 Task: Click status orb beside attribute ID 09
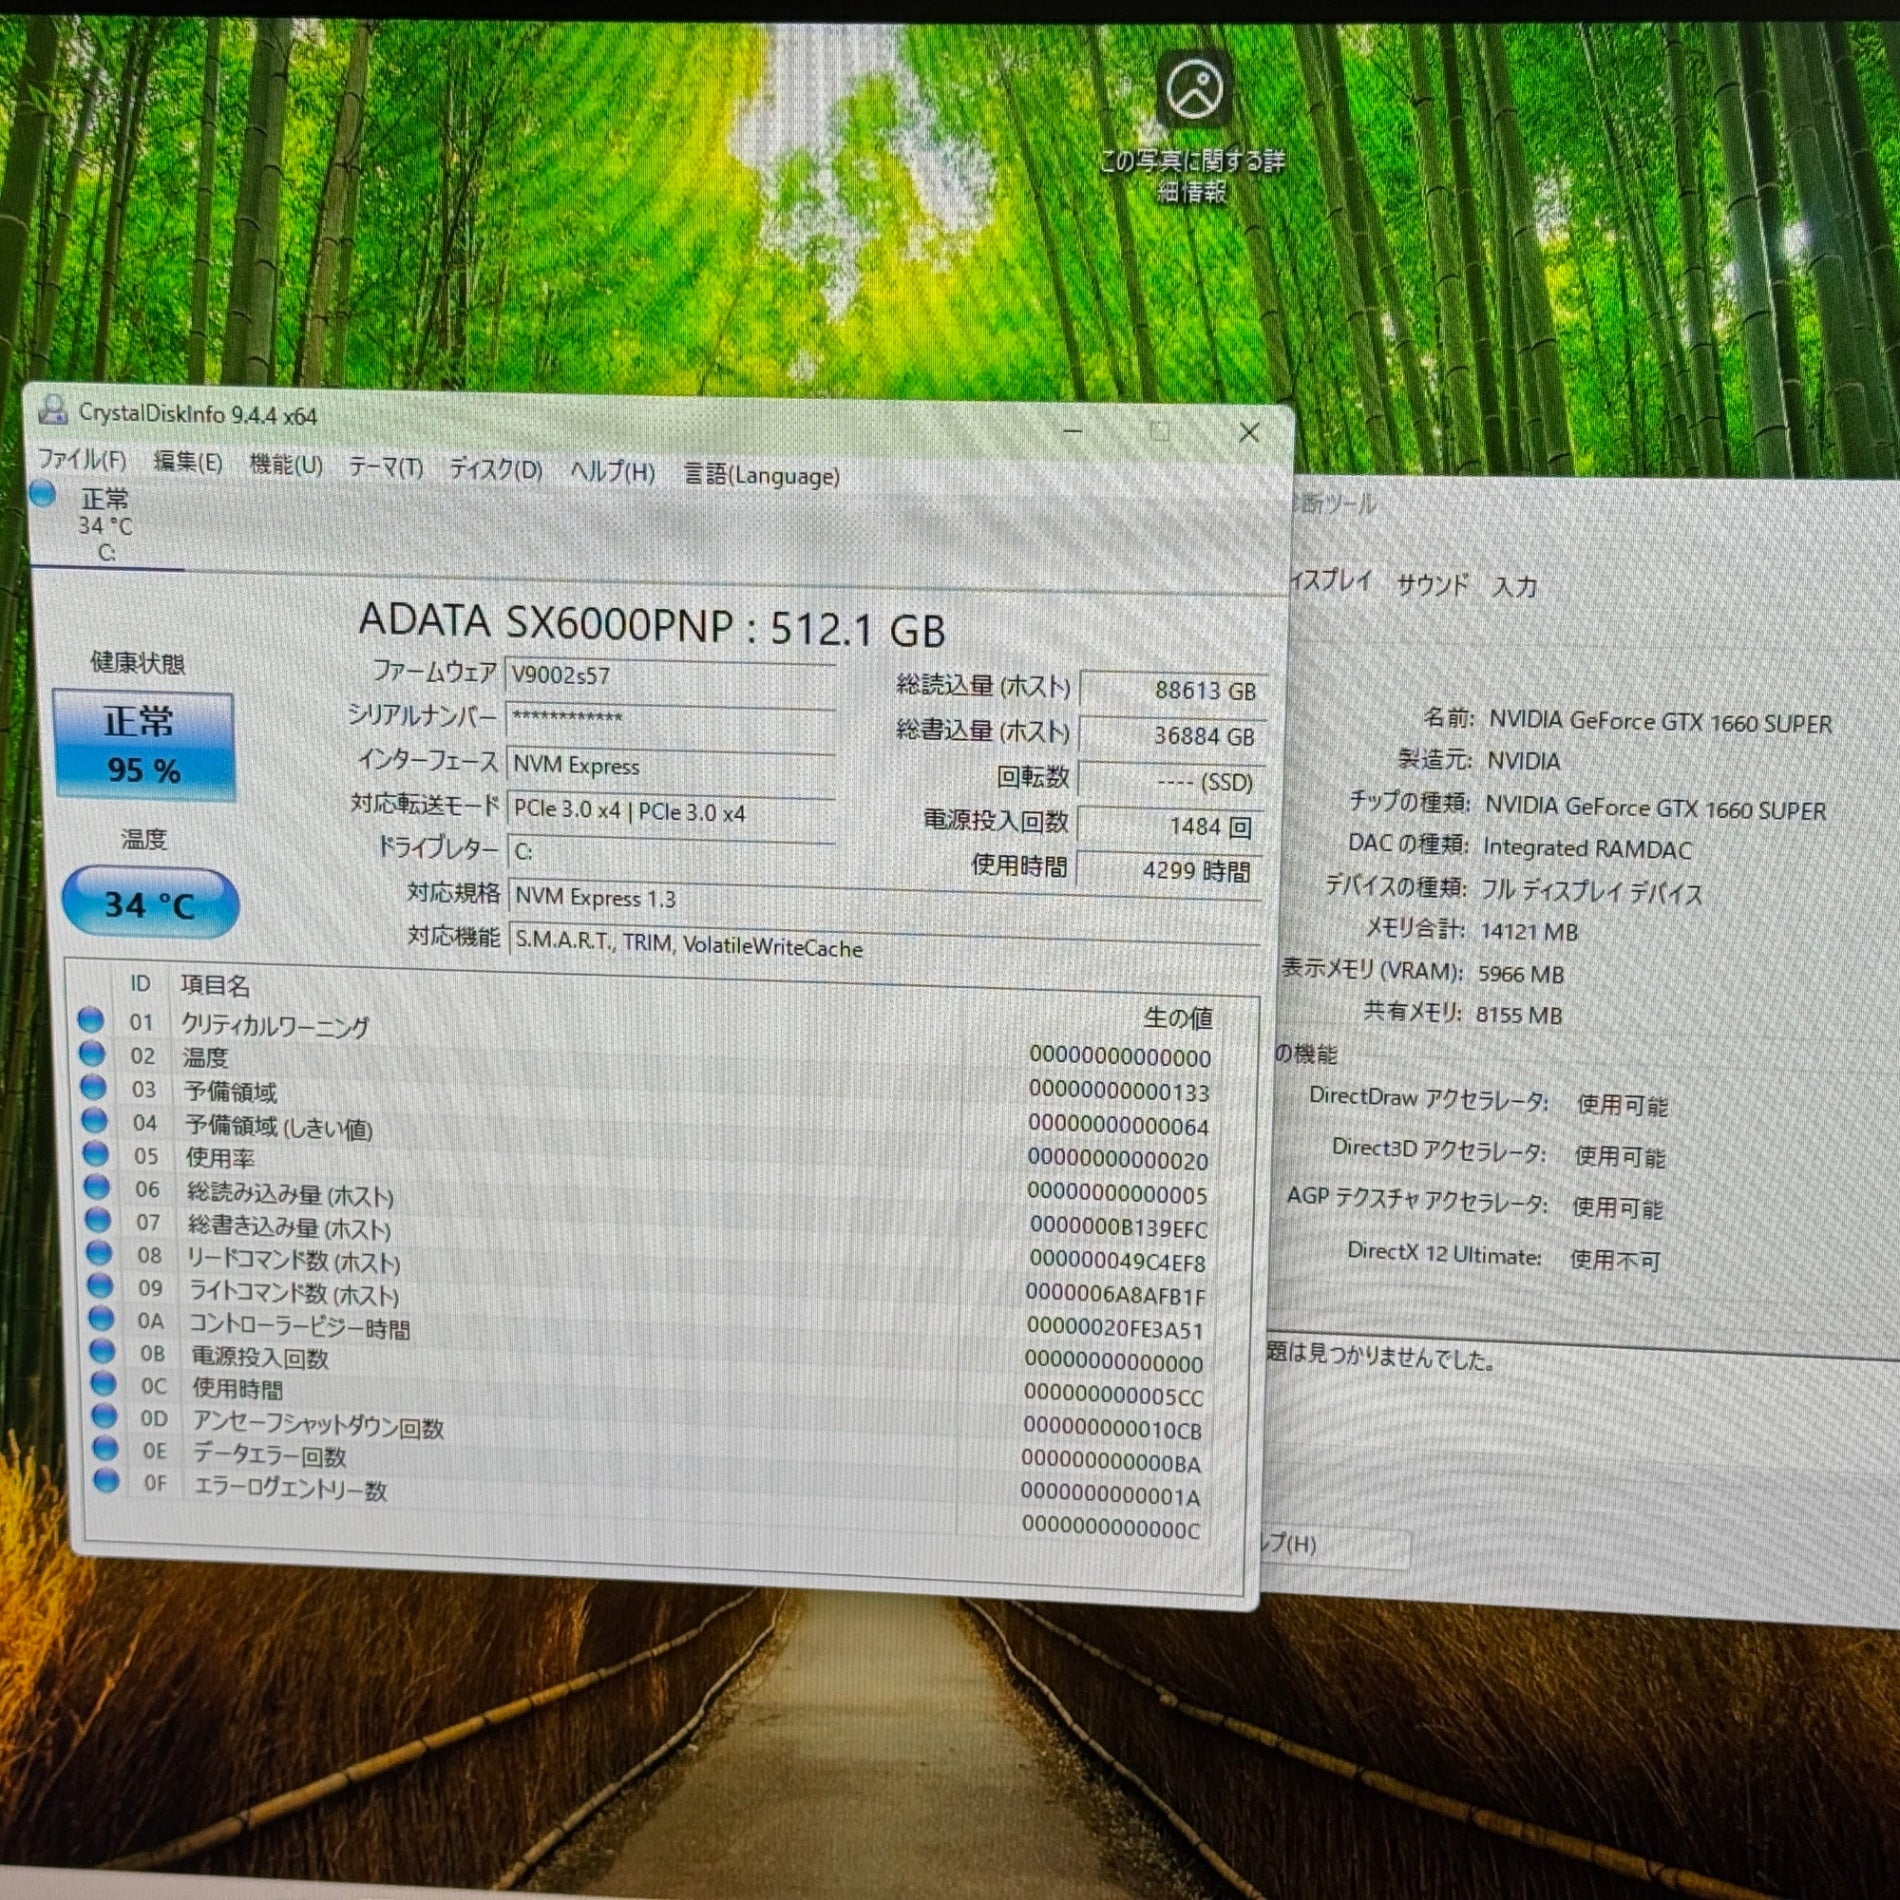pyautogui.click(x=100, y=1285)
